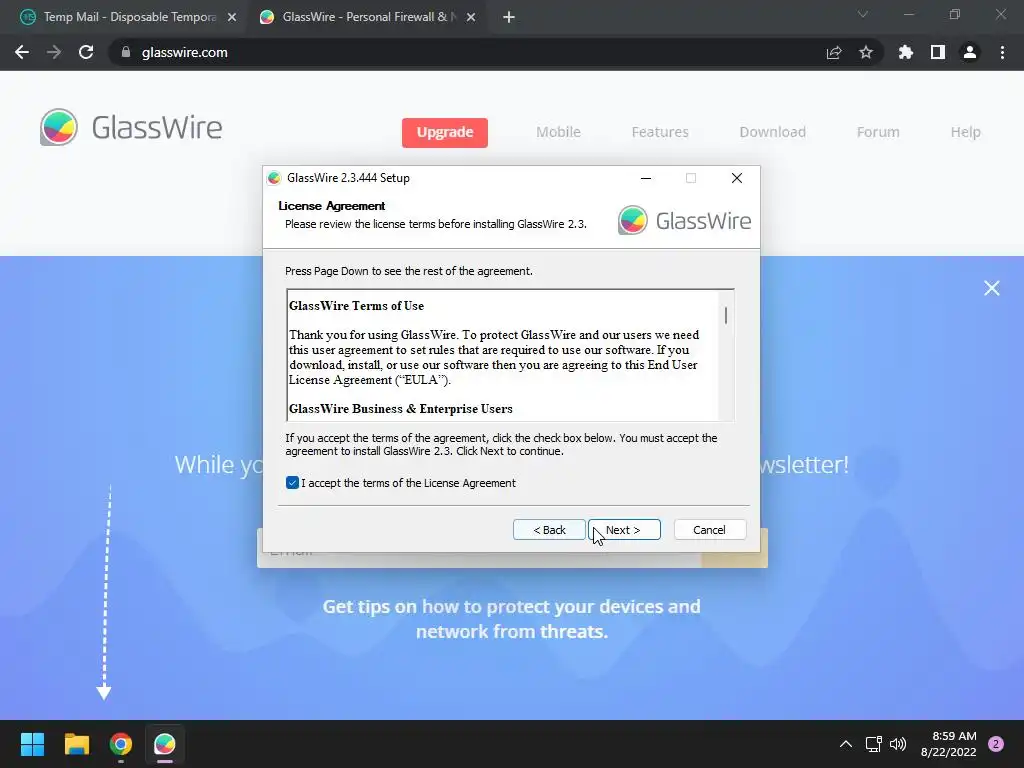Dismiss newsletter banner with white X
This screenshot has width=1024, height=768.
pyautogui.click(x=991, y=288)
